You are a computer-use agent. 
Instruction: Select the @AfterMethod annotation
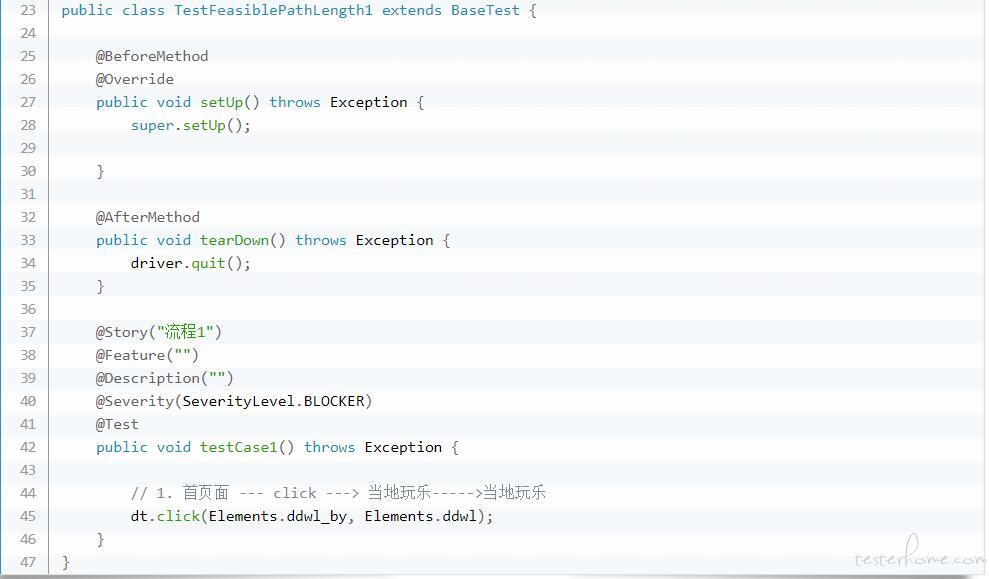148,218
